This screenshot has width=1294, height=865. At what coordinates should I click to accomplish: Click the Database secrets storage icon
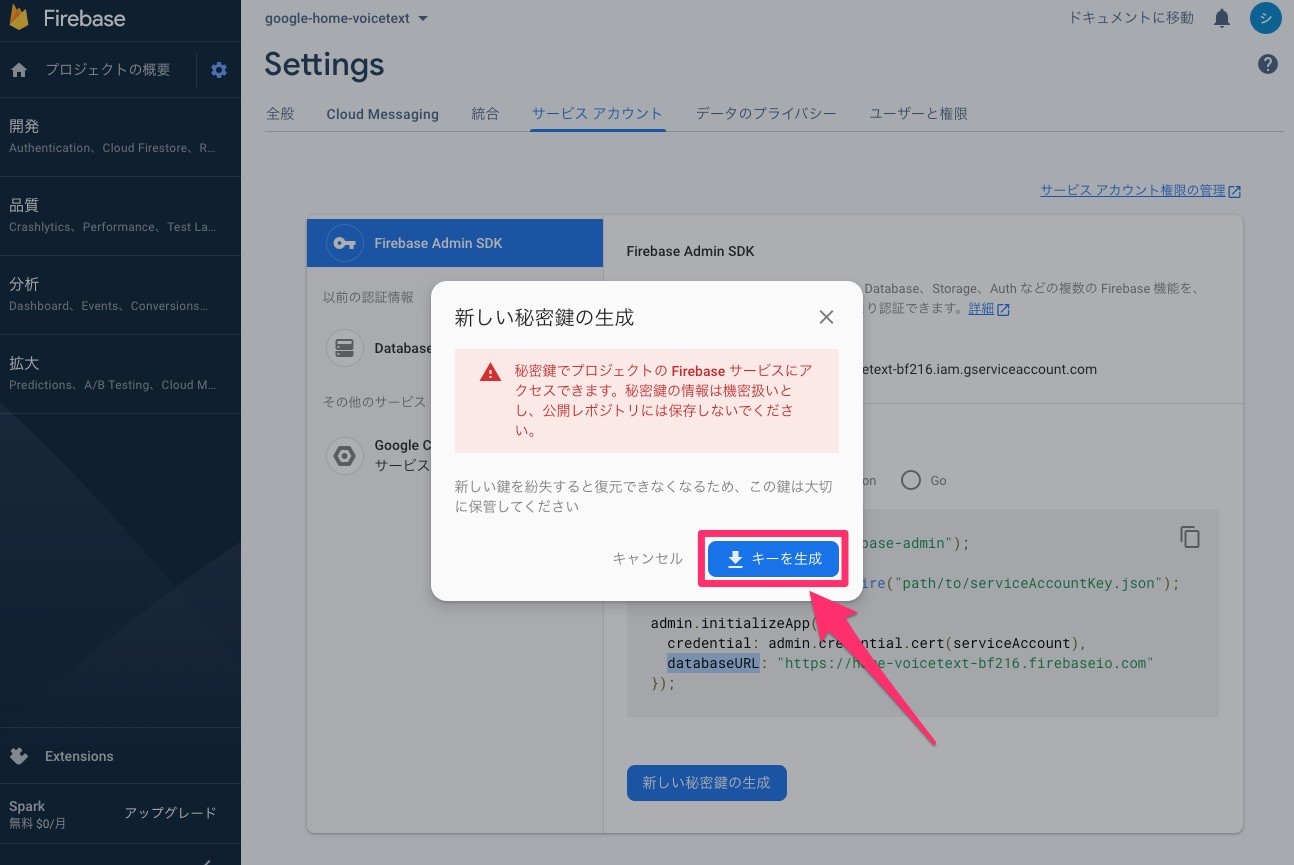coord(345,348)
